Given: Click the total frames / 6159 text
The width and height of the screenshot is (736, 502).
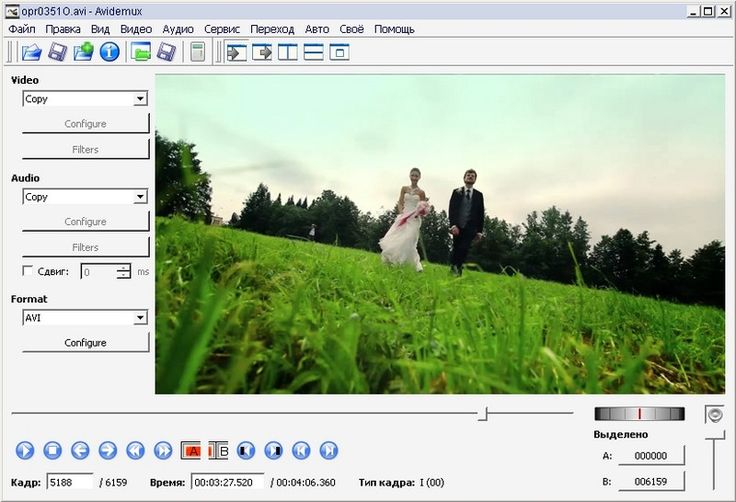Looking at the screenshot, I should point(113,482).
